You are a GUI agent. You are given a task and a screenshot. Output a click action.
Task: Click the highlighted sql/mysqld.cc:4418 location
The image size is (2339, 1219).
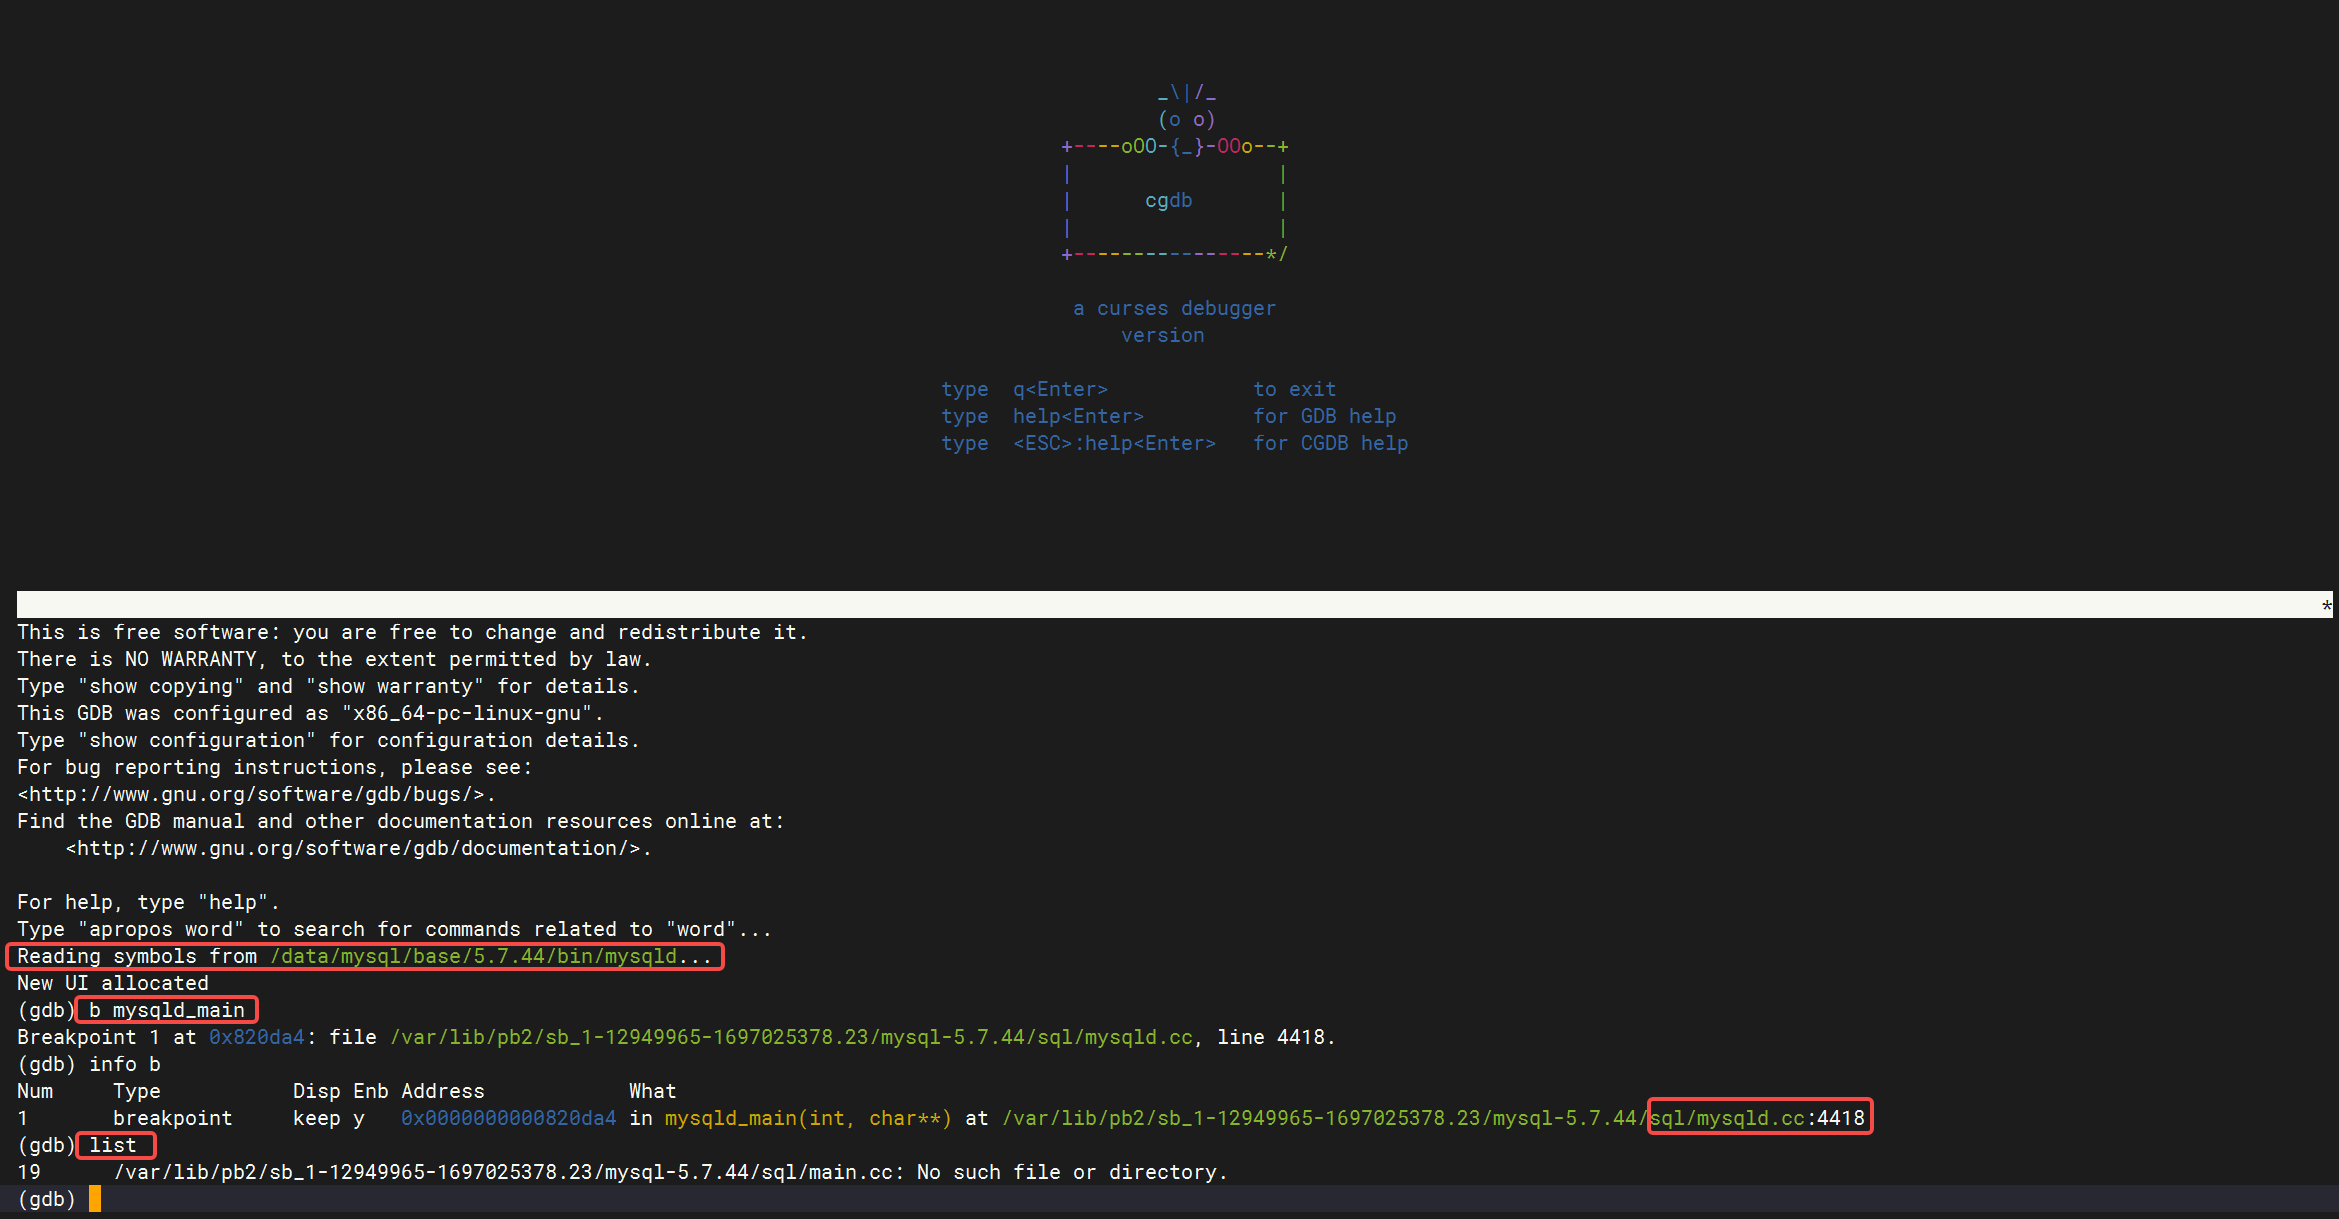click(x=1758, y=1118)
